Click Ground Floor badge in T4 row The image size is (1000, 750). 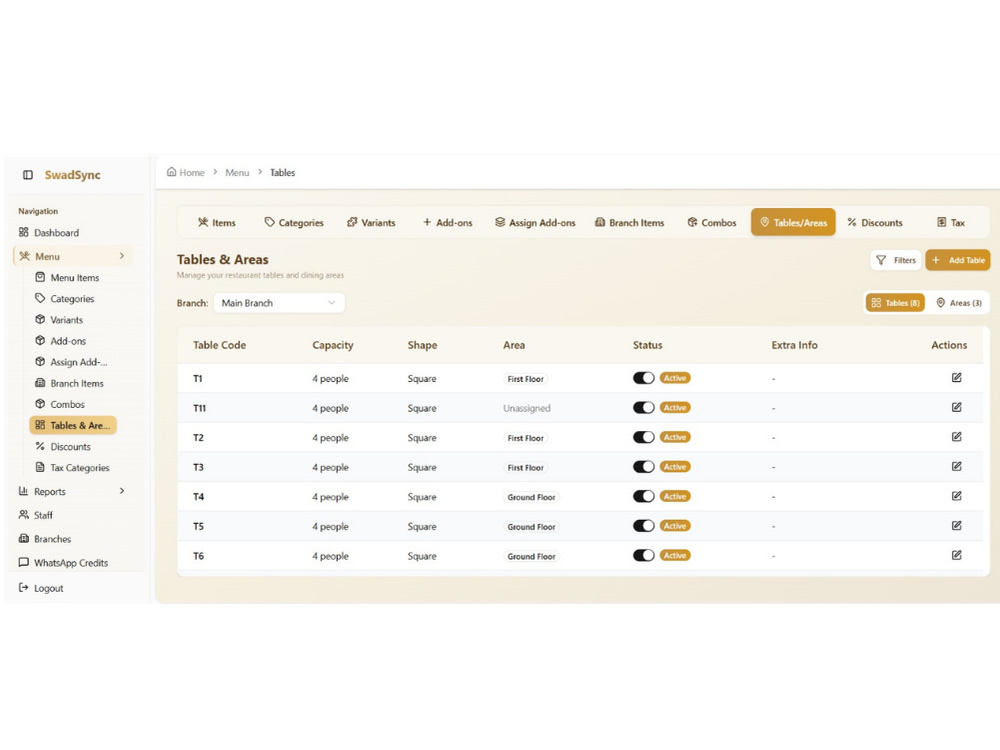click(531, 497)
